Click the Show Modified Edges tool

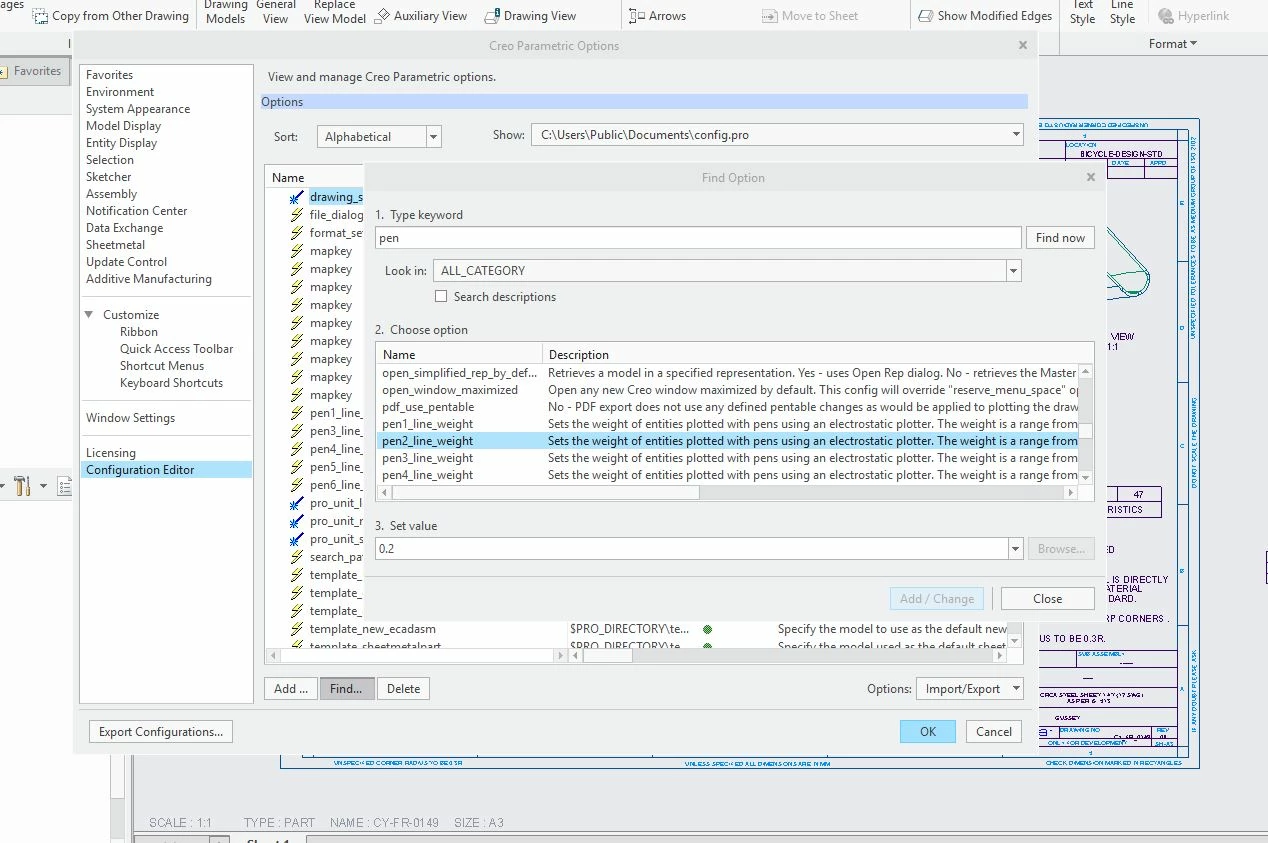(984, 16)
